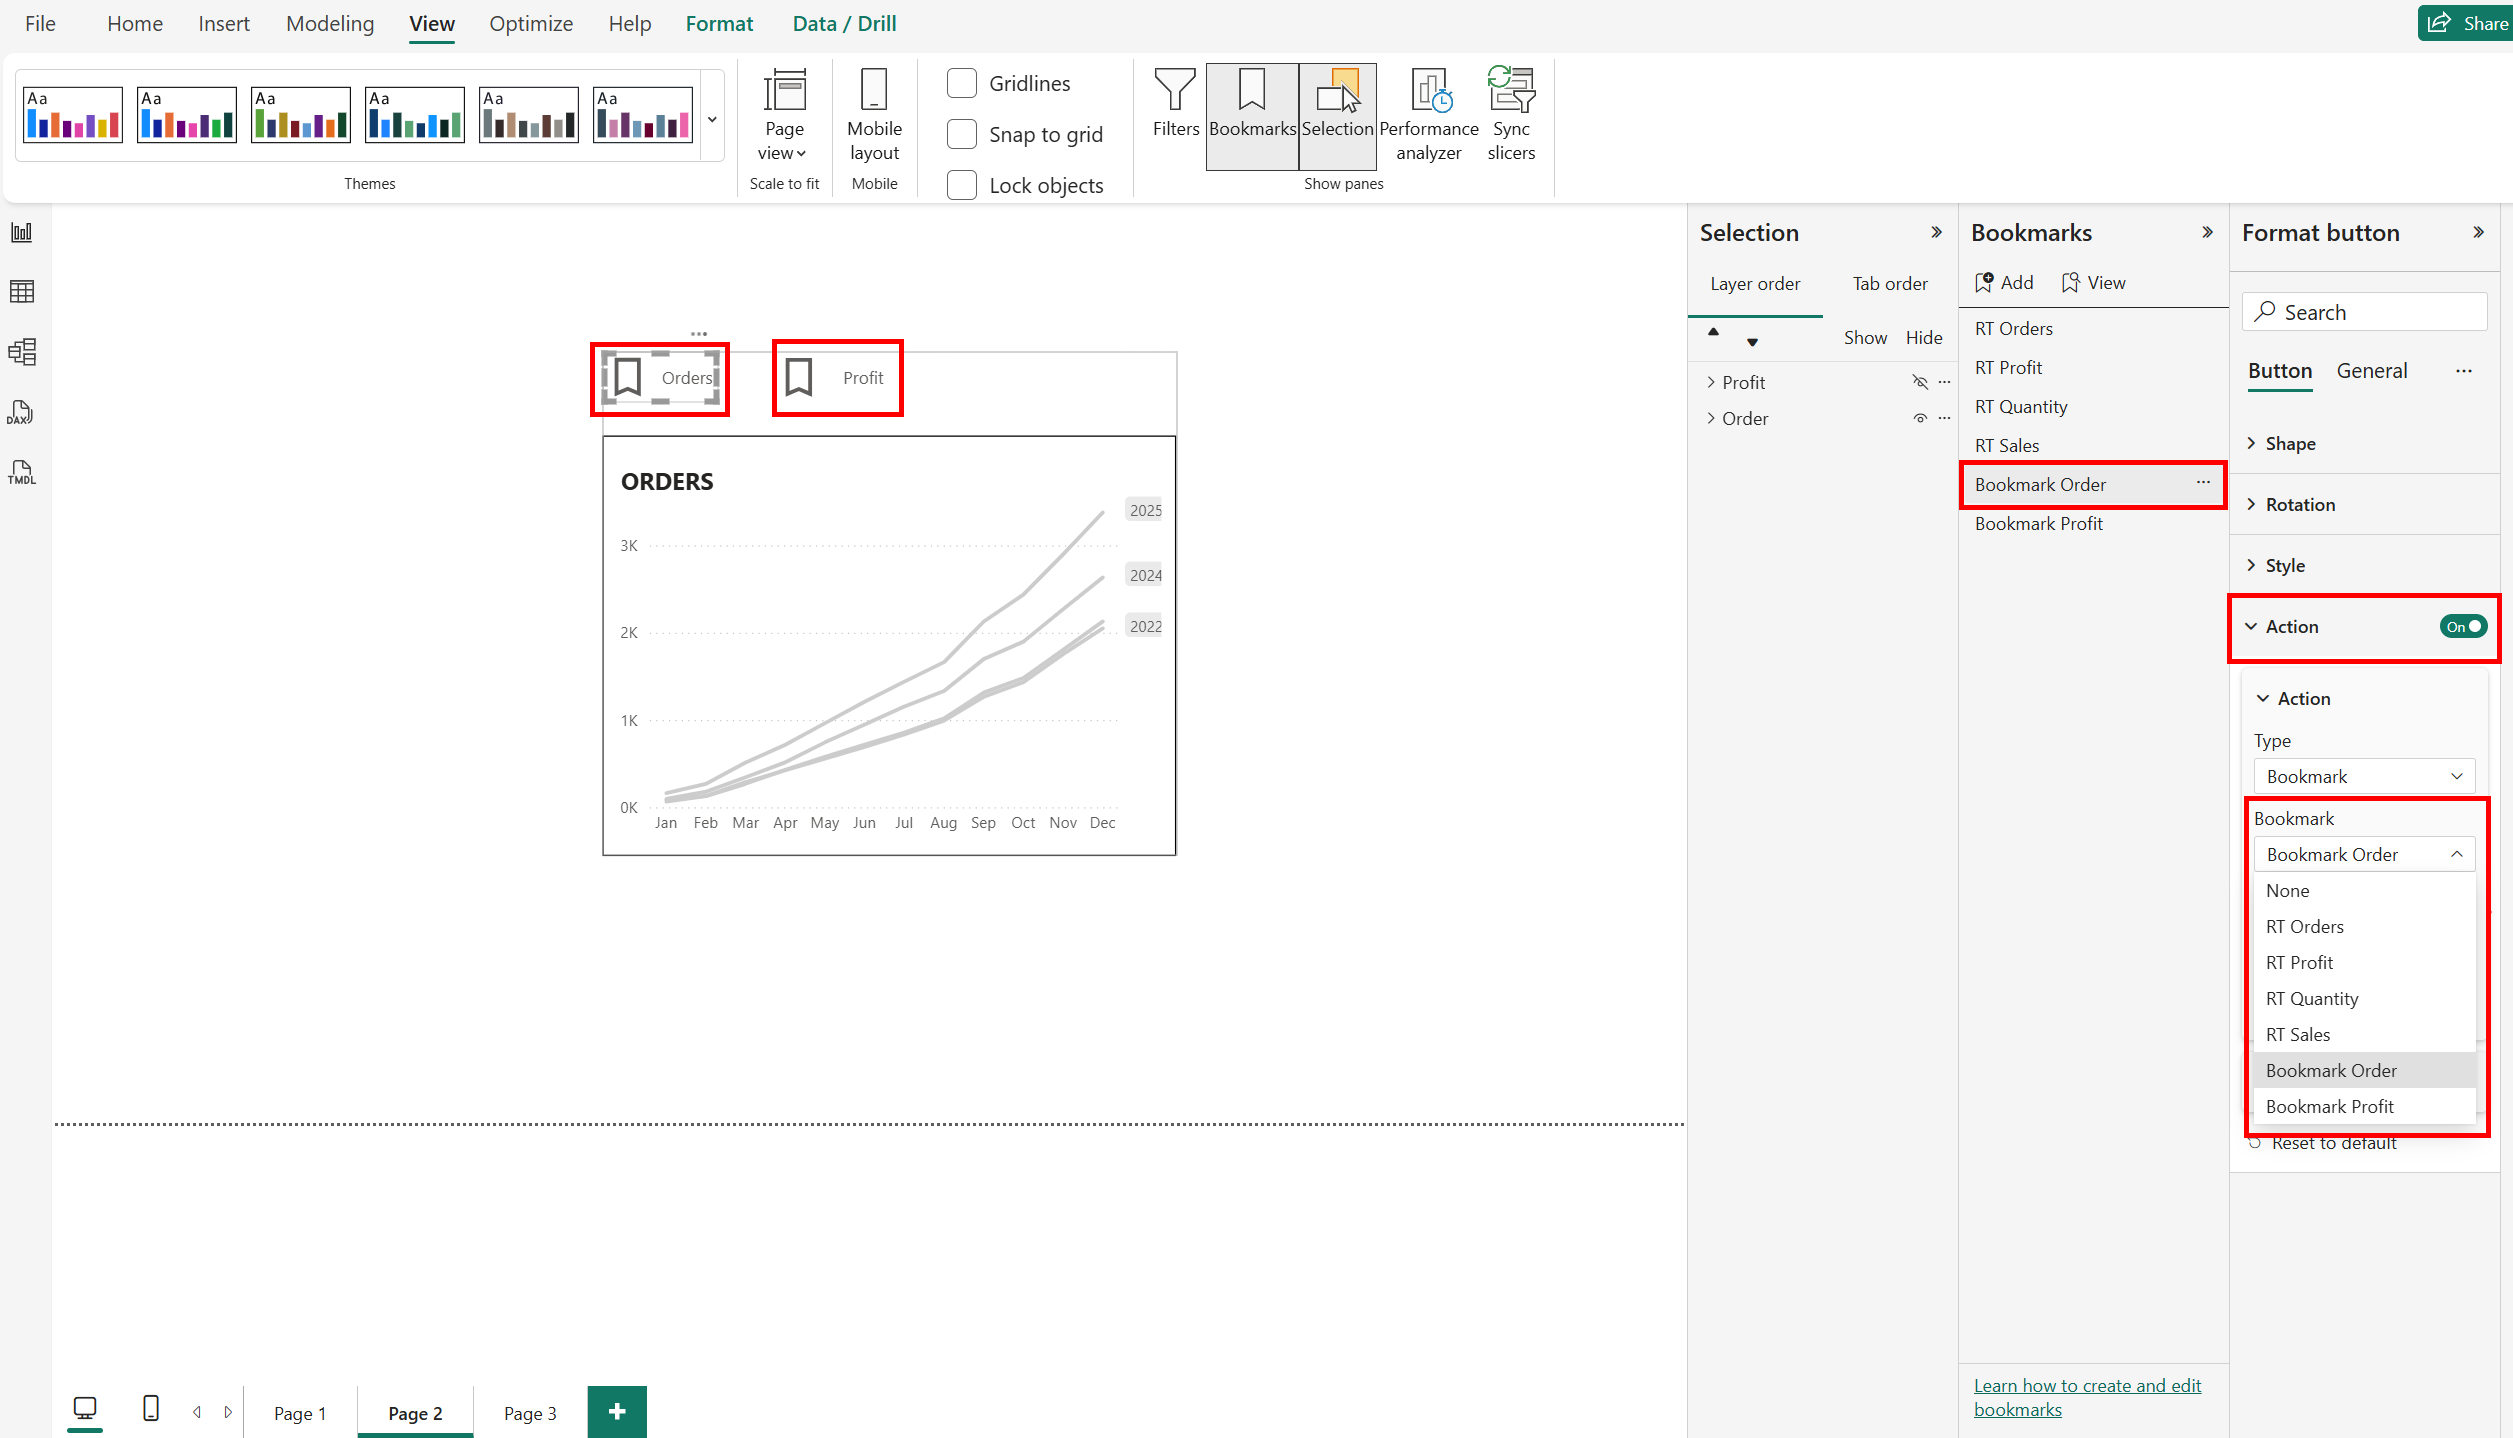The height and width of the screenshot is (1438, 2513).
Task: Toggle visibility of the Order layer
Action: click(1919, 418)
